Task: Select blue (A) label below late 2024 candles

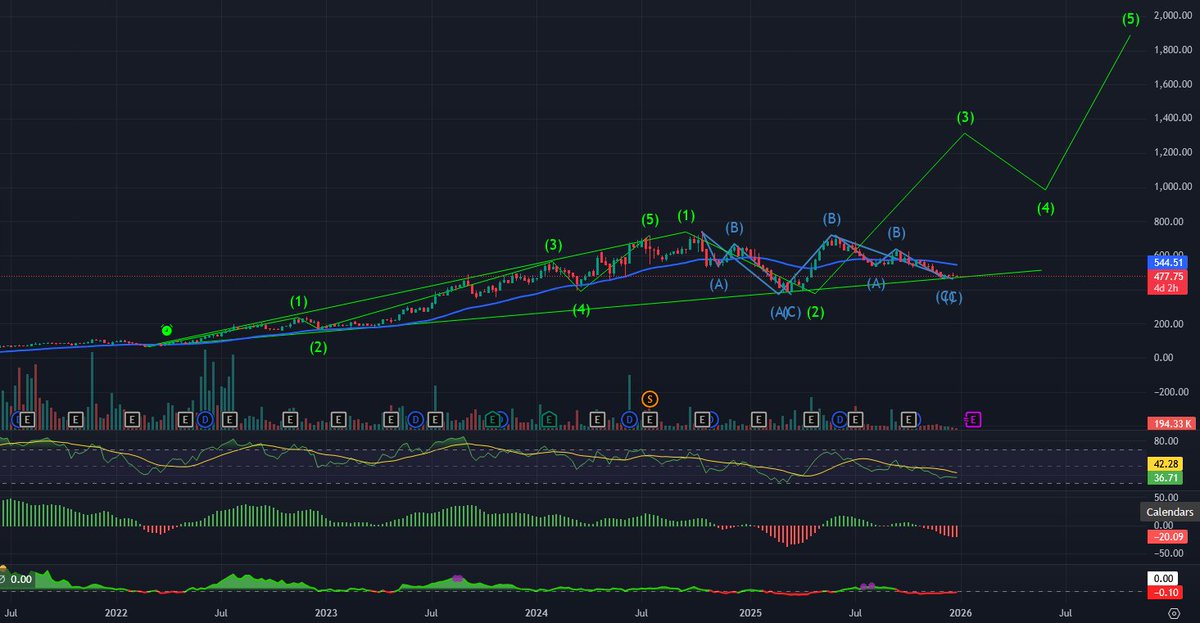Action: pos(719,284)
